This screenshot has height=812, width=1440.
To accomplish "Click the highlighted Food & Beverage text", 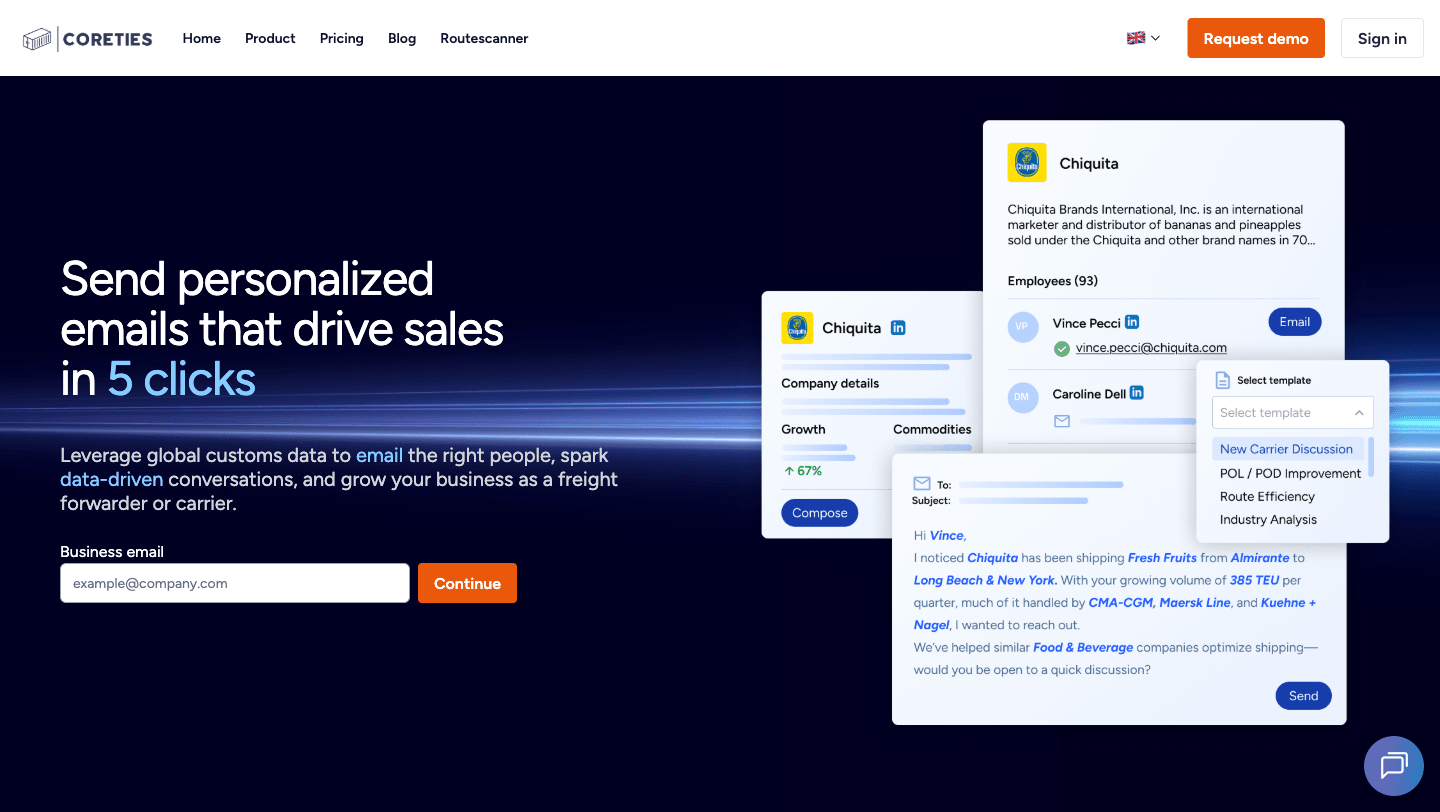I will click(1083, 648).
